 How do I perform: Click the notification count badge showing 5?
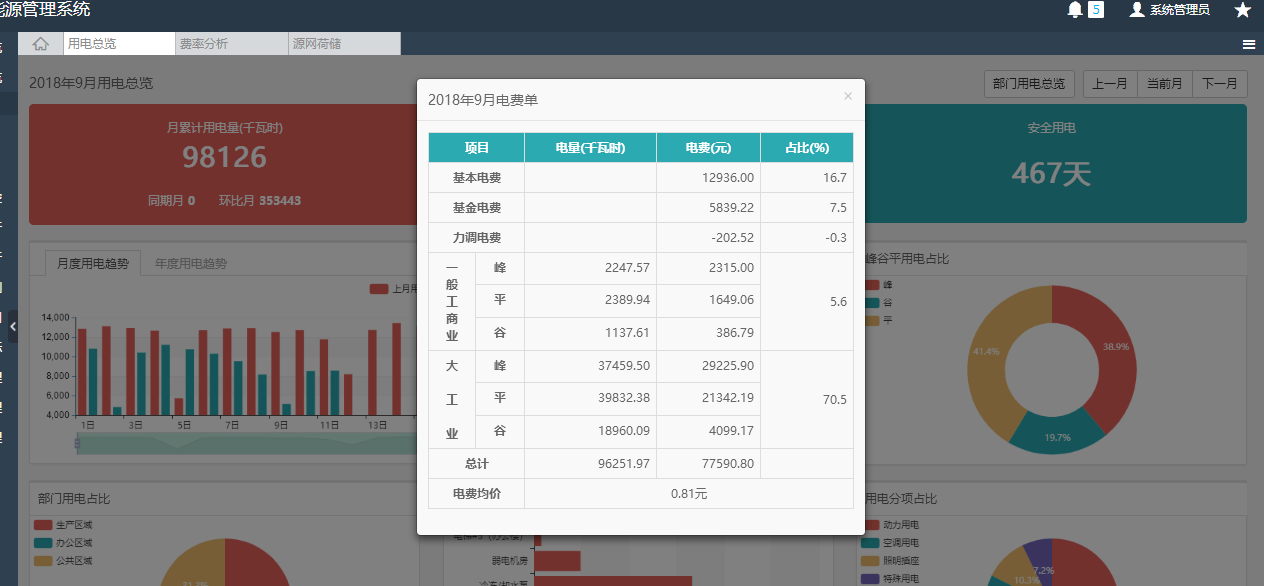point(1096,10)
